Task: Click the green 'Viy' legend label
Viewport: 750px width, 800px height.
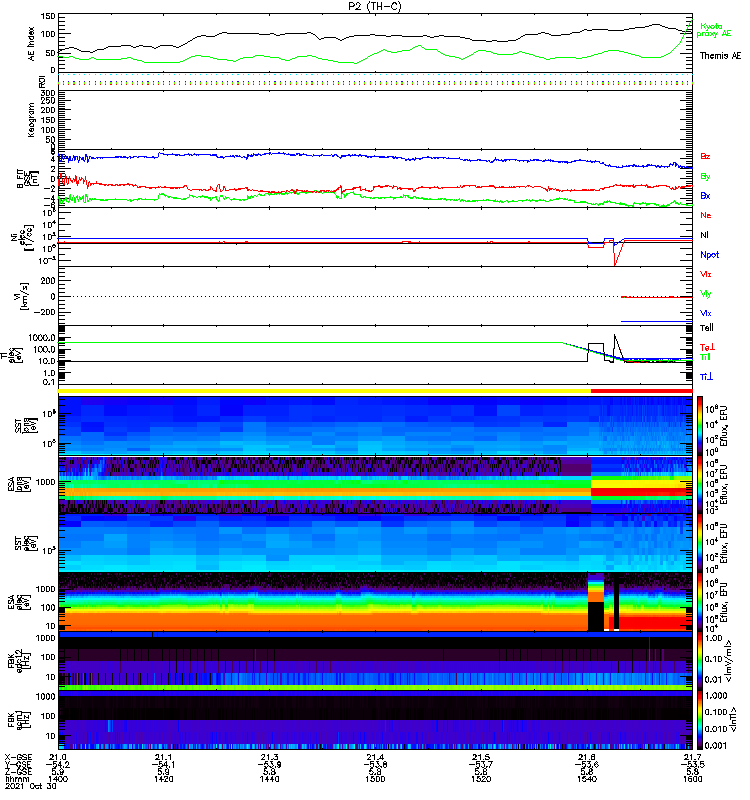Action: coord(706,294)
